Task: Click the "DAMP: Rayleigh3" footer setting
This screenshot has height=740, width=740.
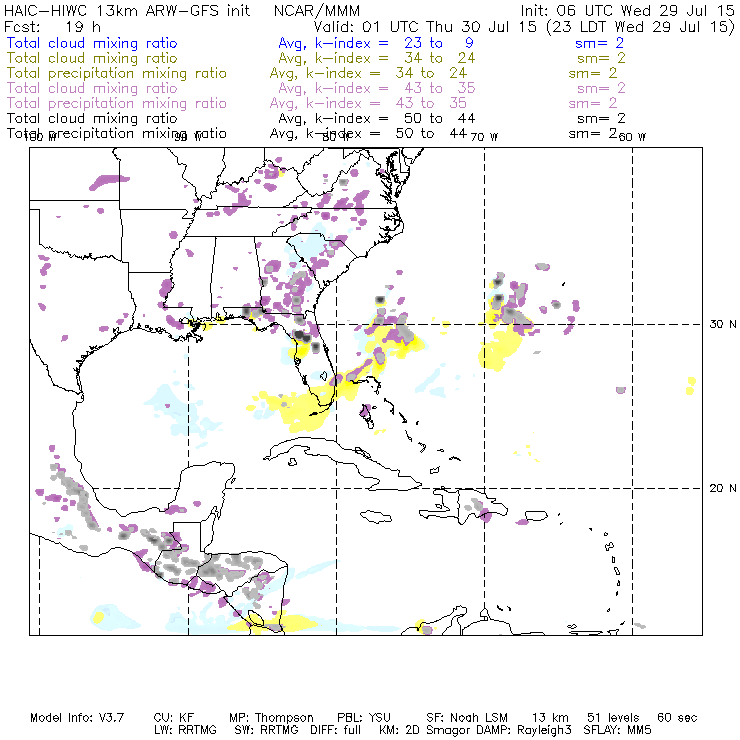Action: click(x=524, y=730)
